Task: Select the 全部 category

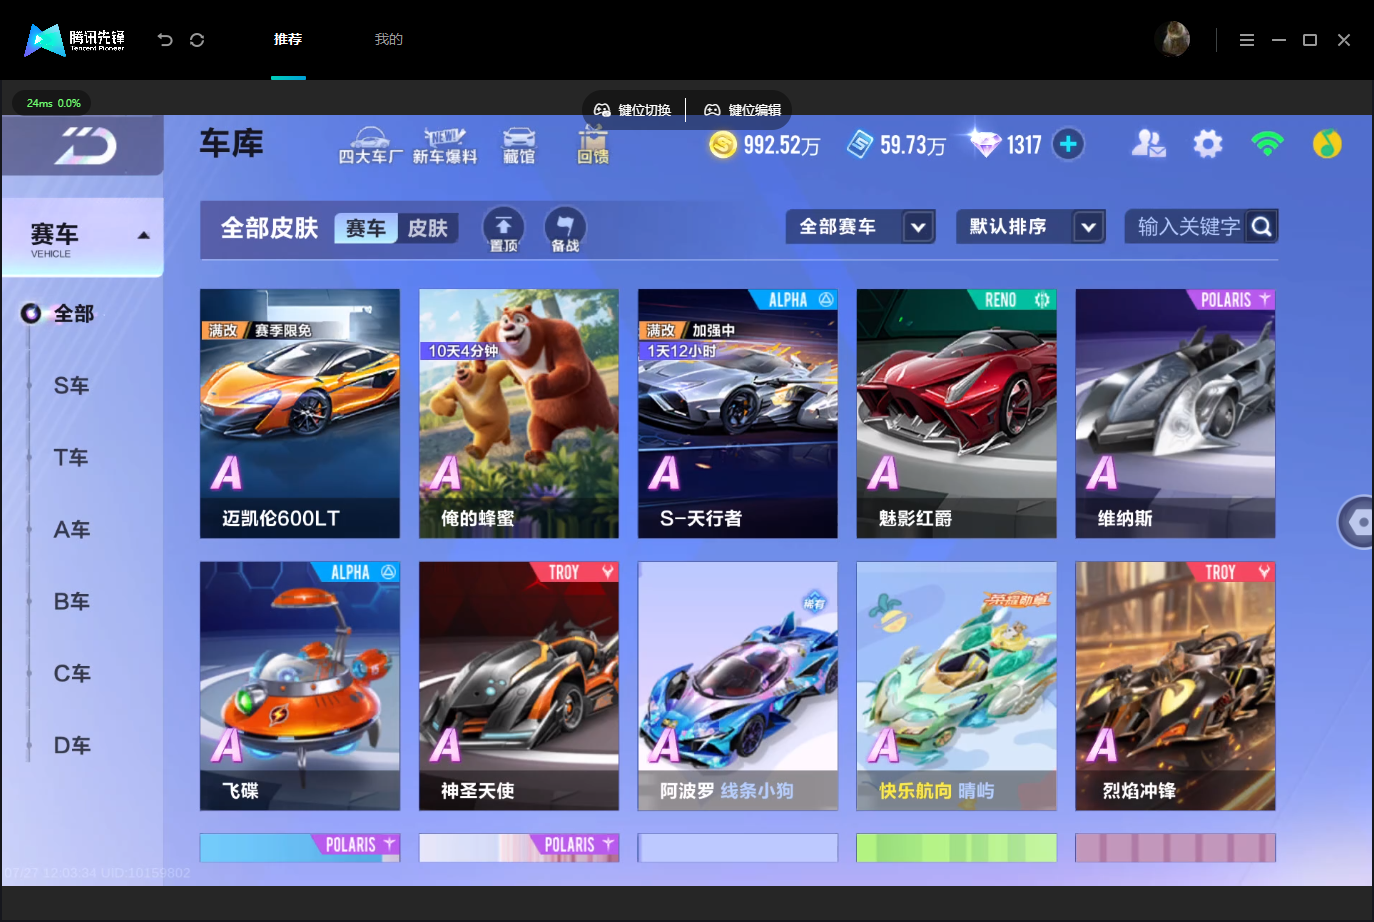Action: pyautogui.click(x=73, y=313)
